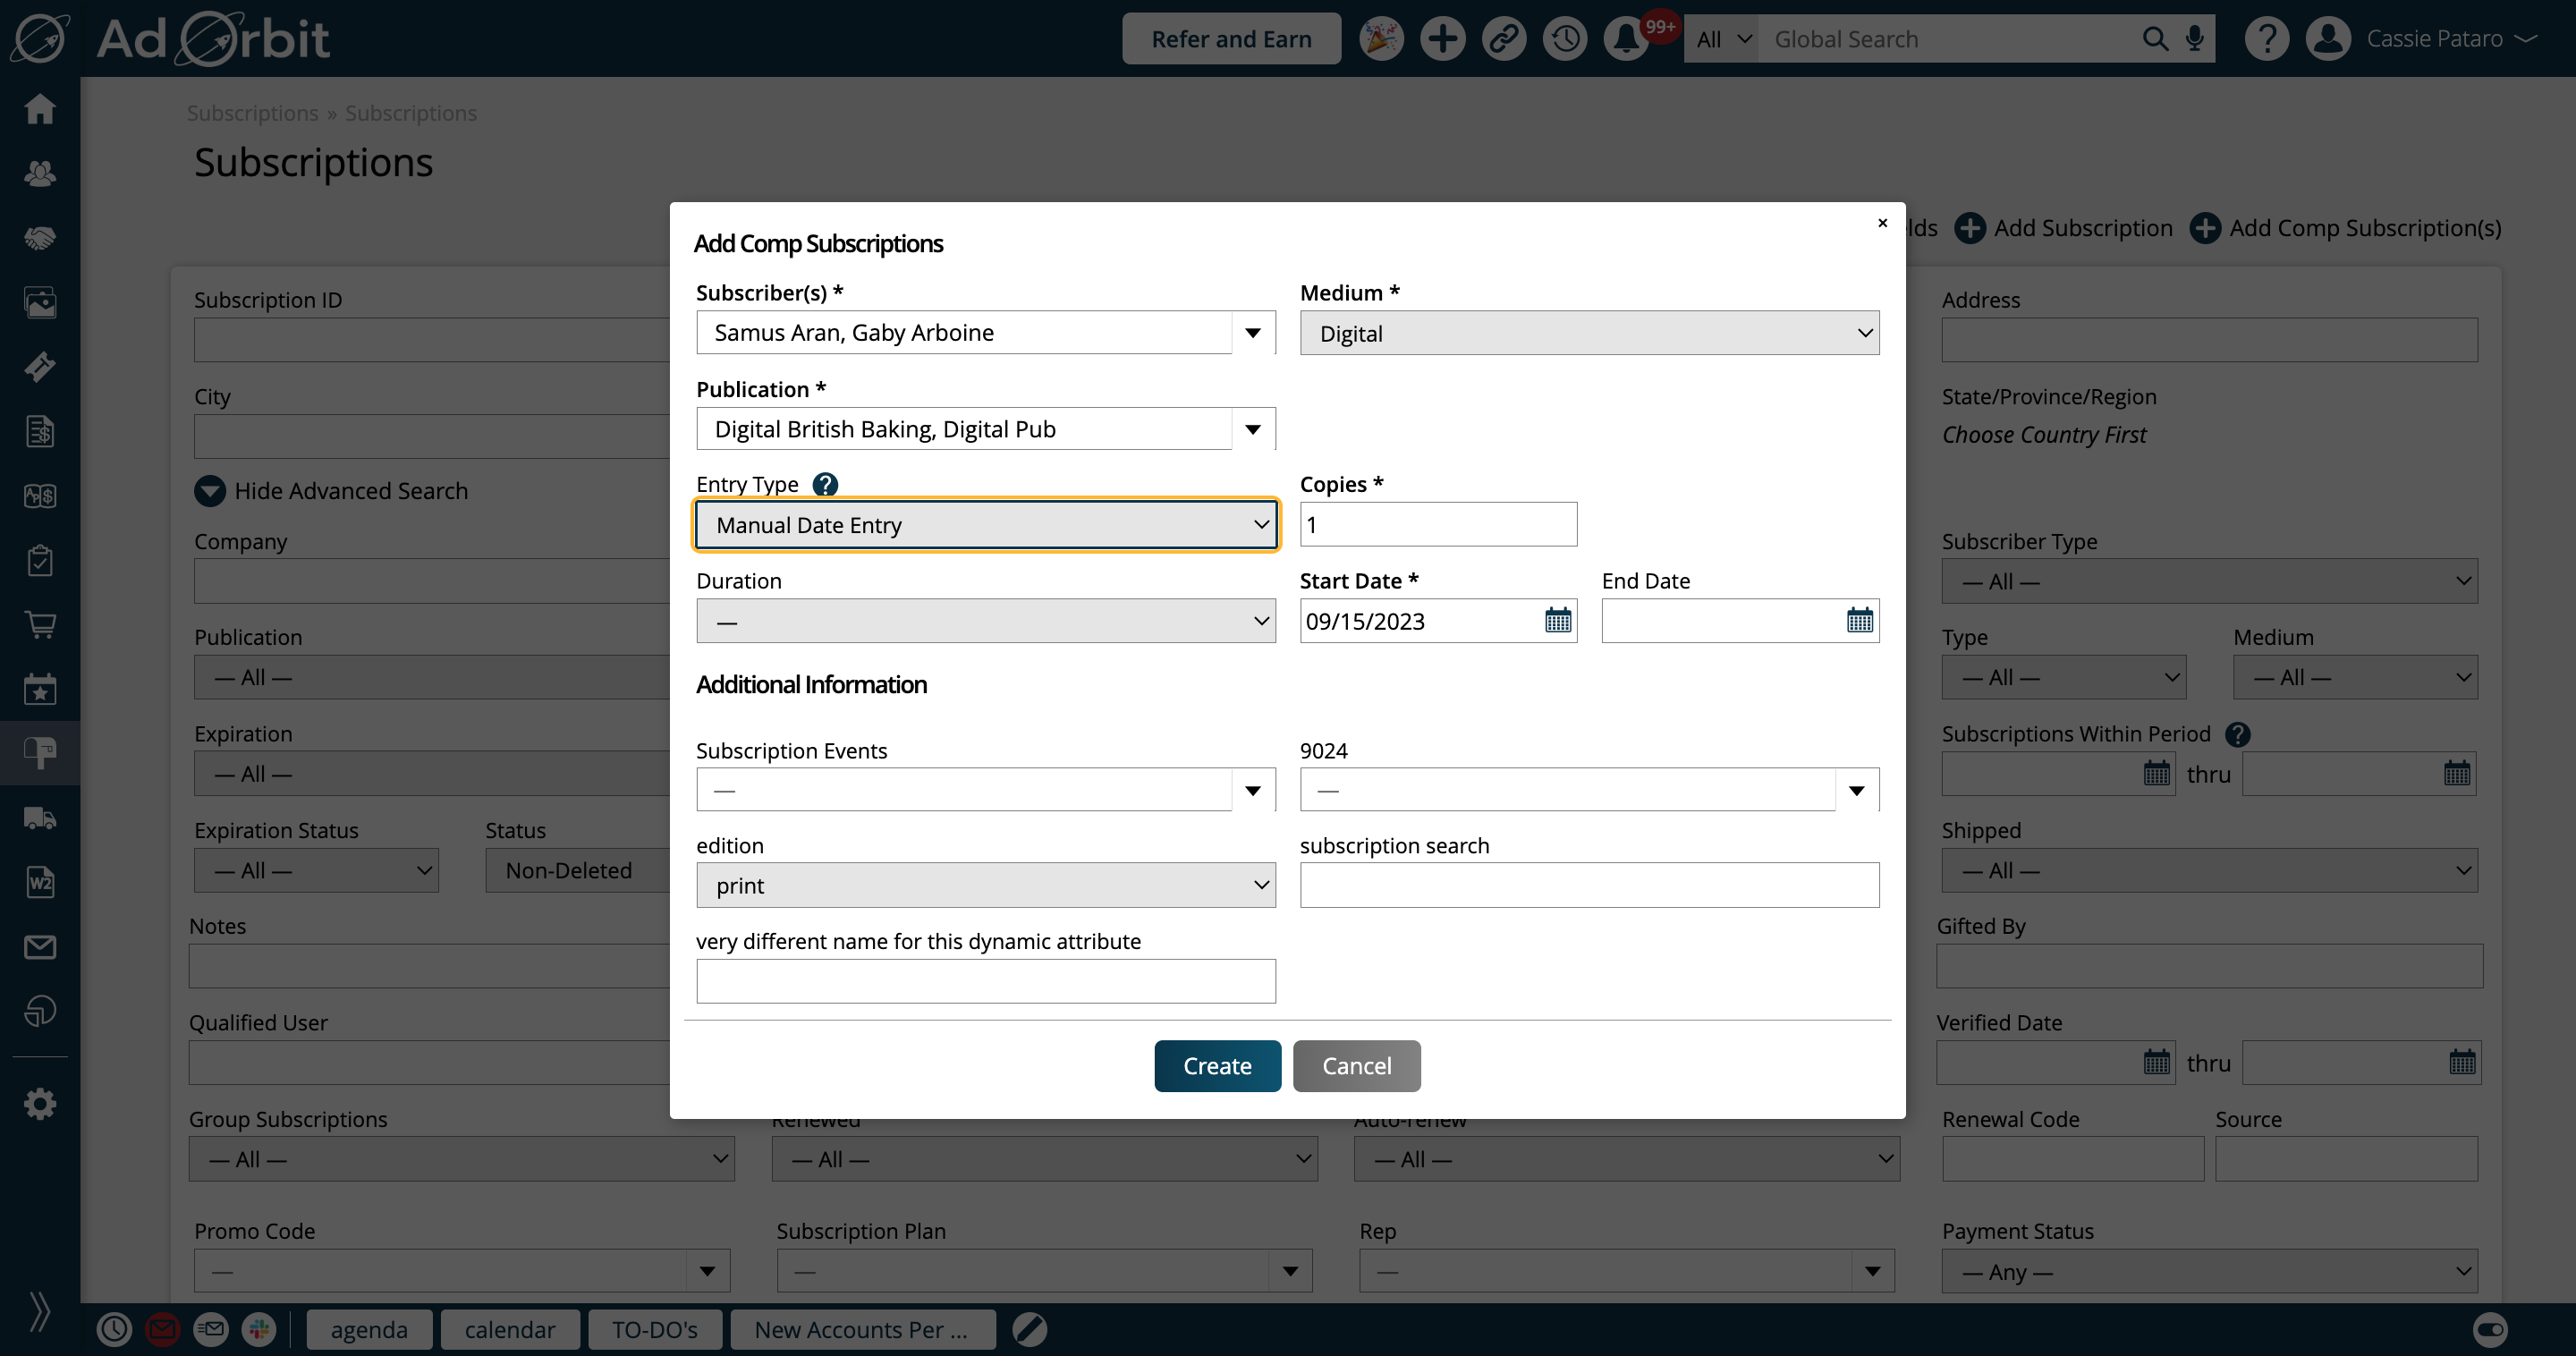Open the Payment Status Any dropdown
Image resolution: width=2576 pixels, height=1356 pixels.
pos(2209,1271)
